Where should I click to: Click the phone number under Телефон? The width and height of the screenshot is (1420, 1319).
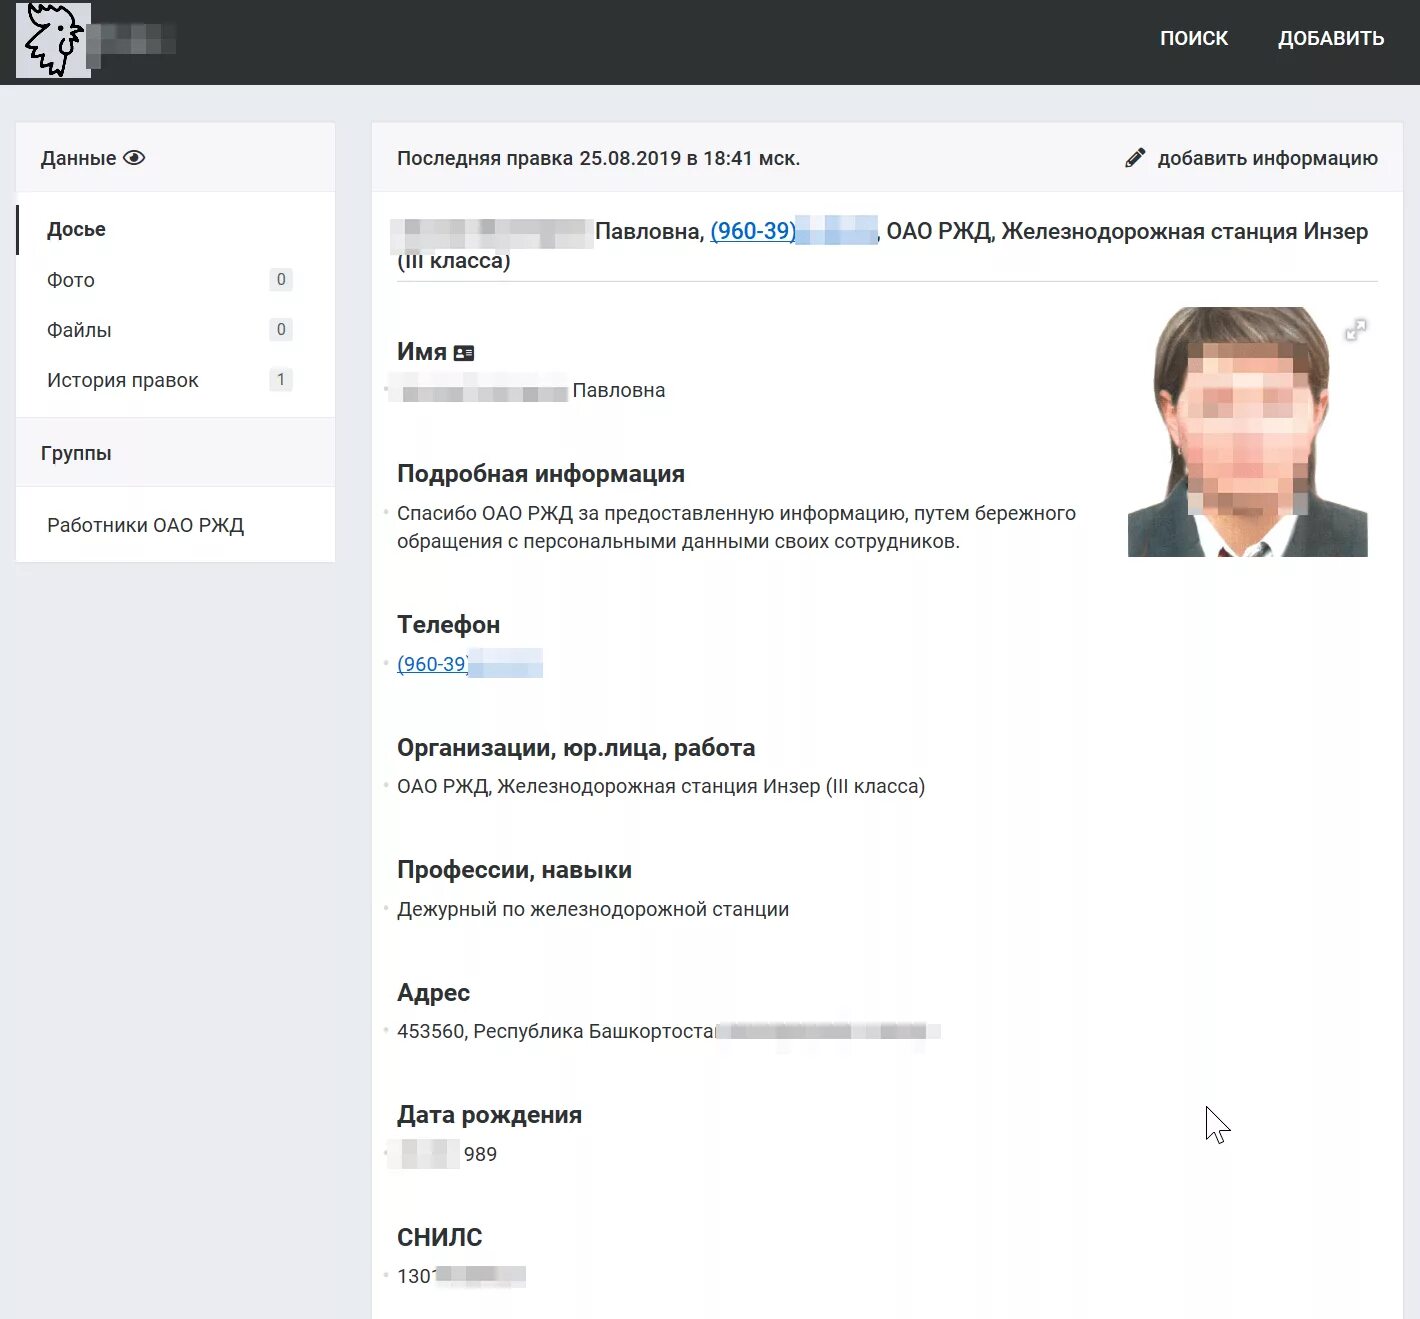click(x=470, y=664)
